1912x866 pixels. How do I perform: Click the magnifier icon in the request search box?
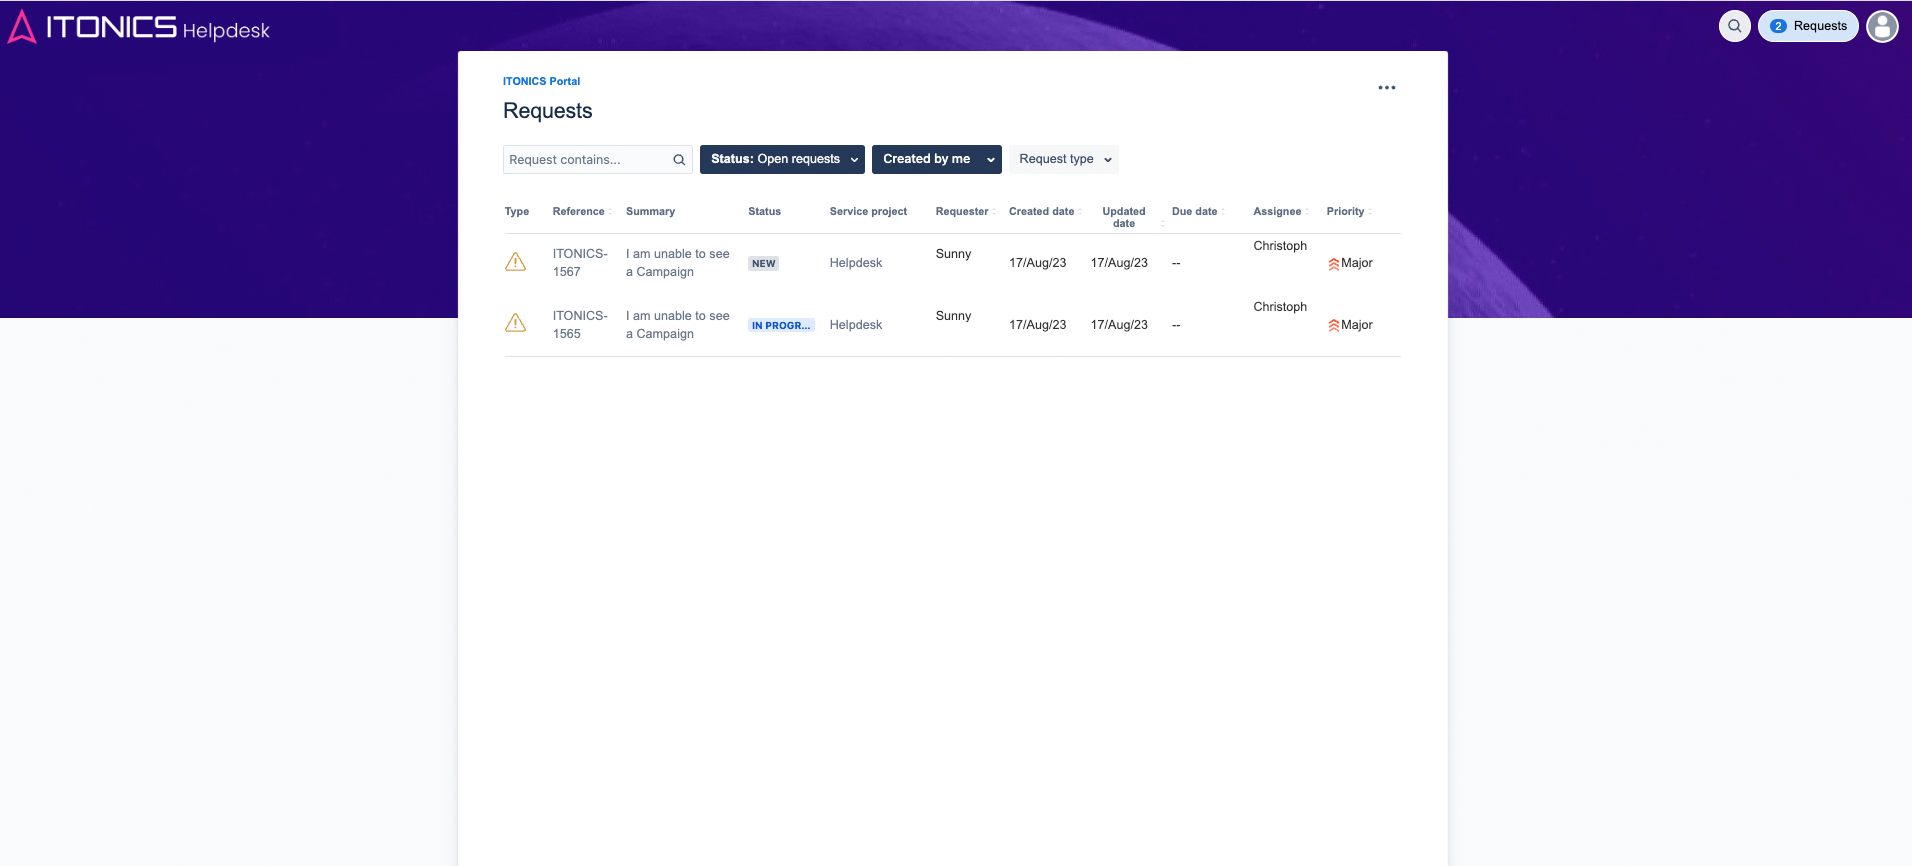tap(679, 160)
